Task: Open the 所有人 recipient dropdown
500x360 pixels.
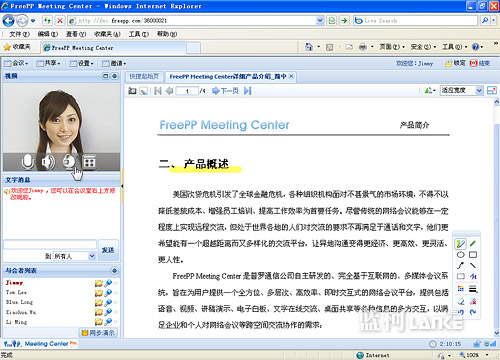Action: (x=75, y=256)
